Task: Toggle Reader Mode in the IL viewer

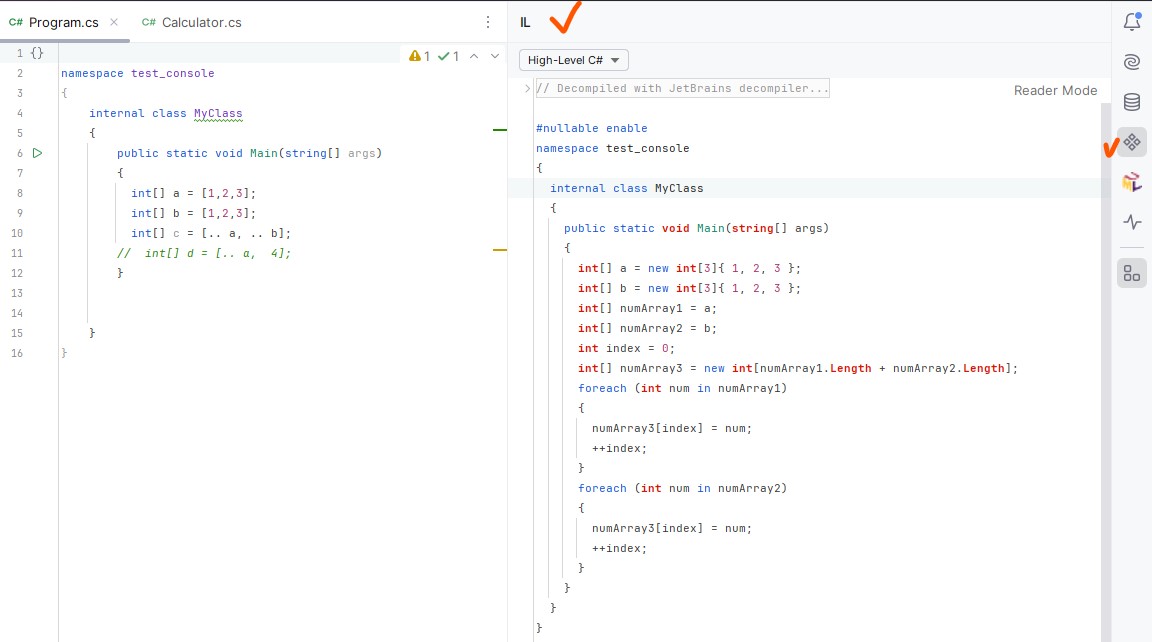Action: click(1055, 90)
